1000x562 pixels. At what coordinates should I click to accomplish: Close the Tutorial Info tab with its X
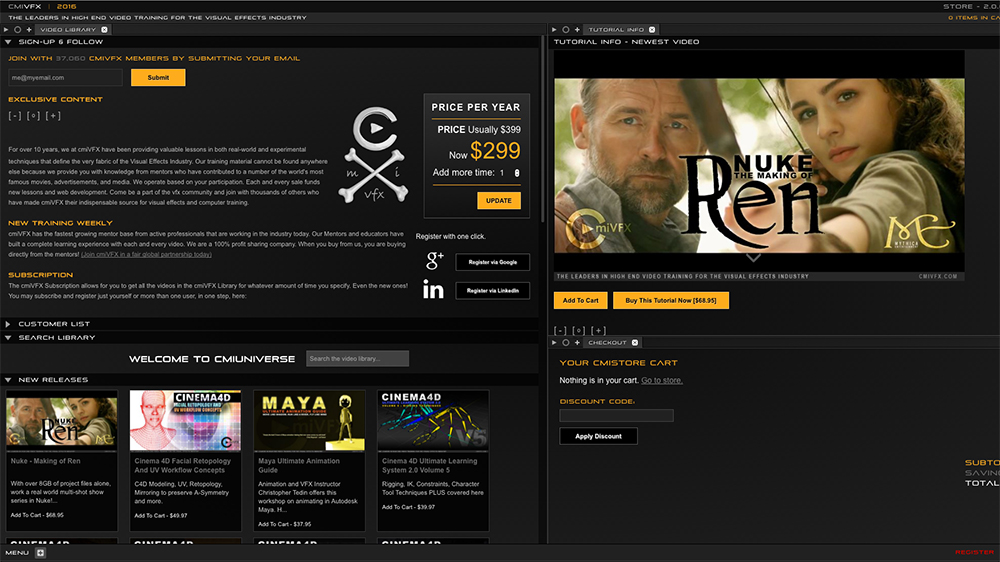(652, 29)
